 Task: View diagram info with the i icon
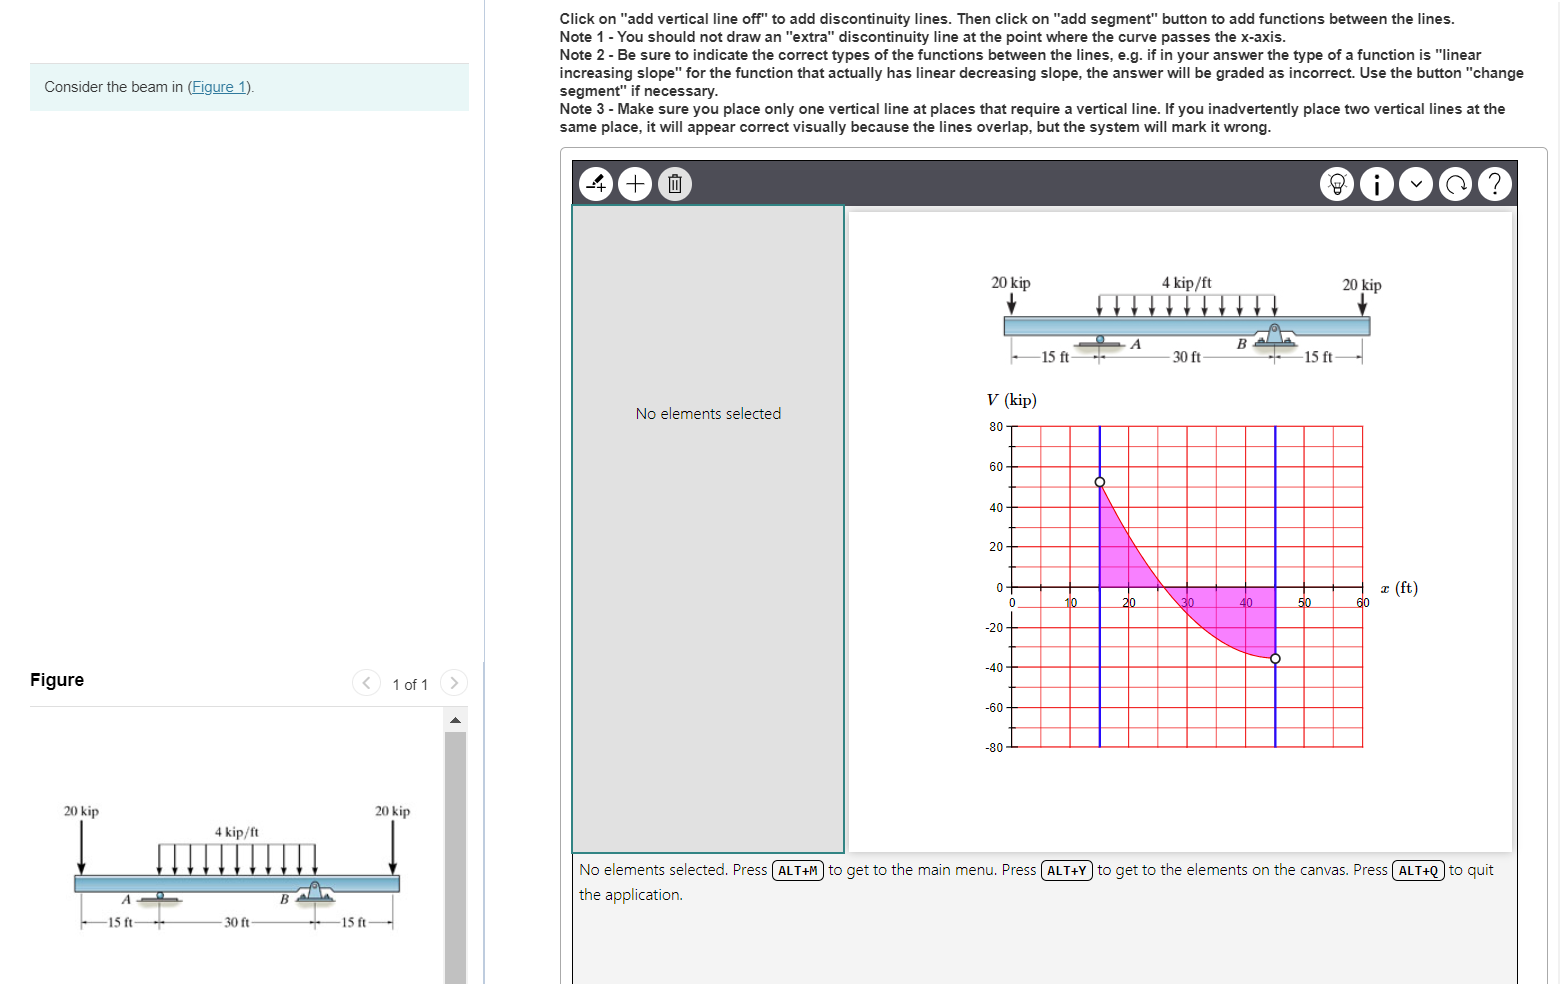tap(1377, 183)
